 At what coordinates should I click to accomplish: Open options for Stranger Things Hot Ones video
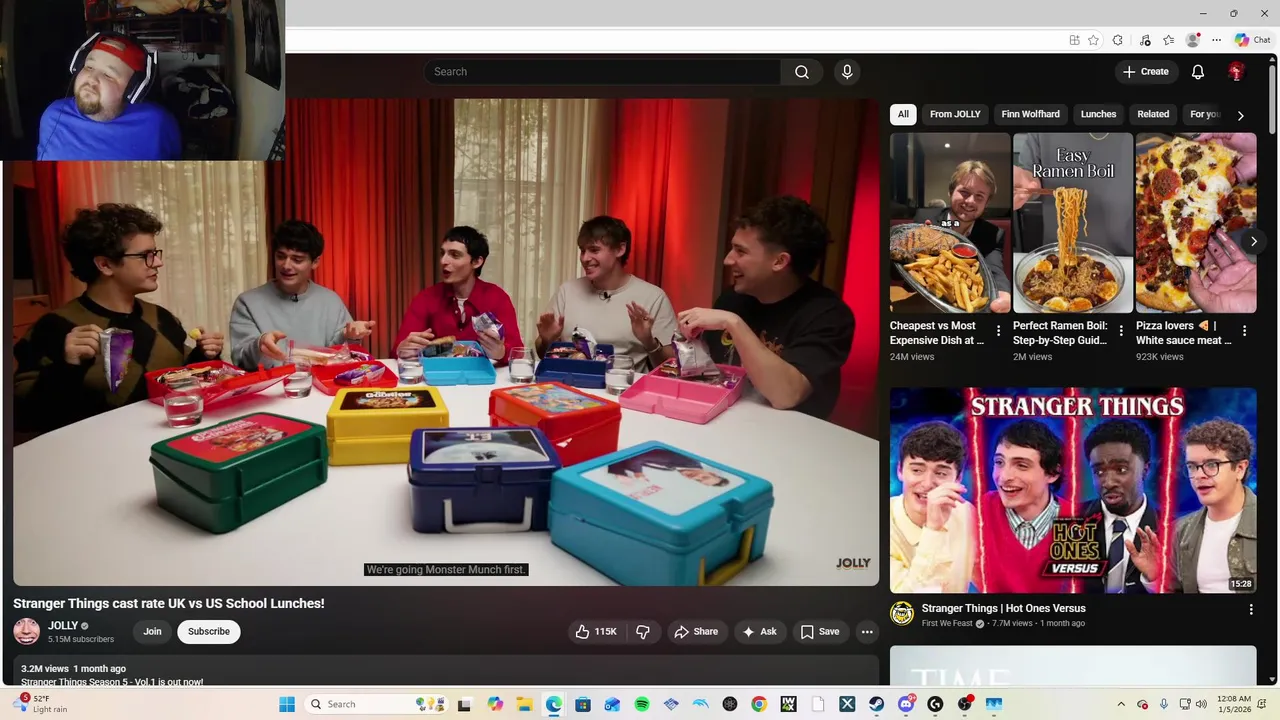[1250, 609]
